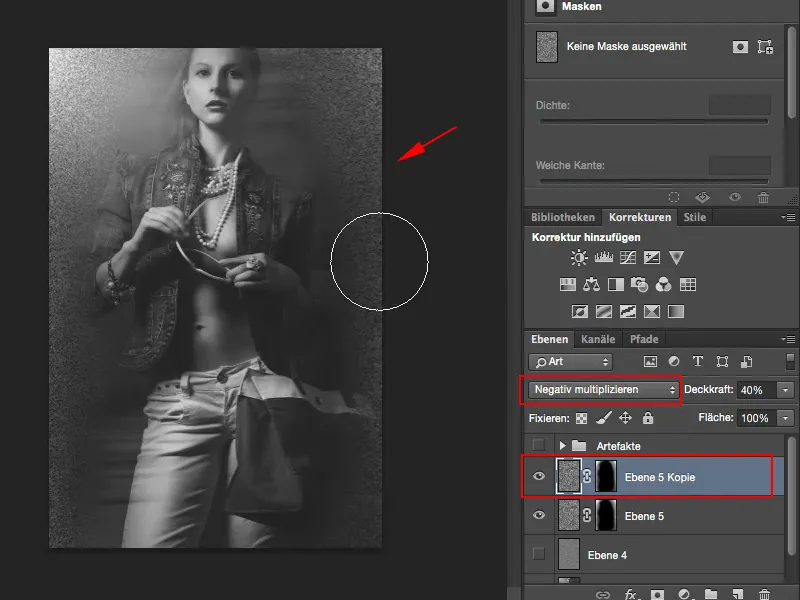Expand the Artefakte group
800x600 pixels.
click(x=565, y=446)
